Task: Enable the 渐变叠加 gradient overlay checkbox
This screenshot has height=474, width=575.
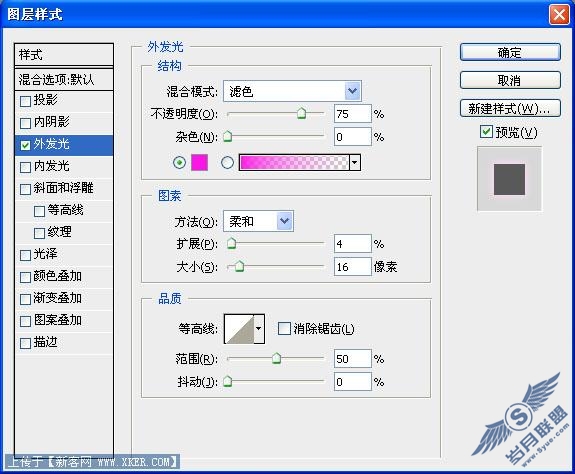Action: point(25,299)
